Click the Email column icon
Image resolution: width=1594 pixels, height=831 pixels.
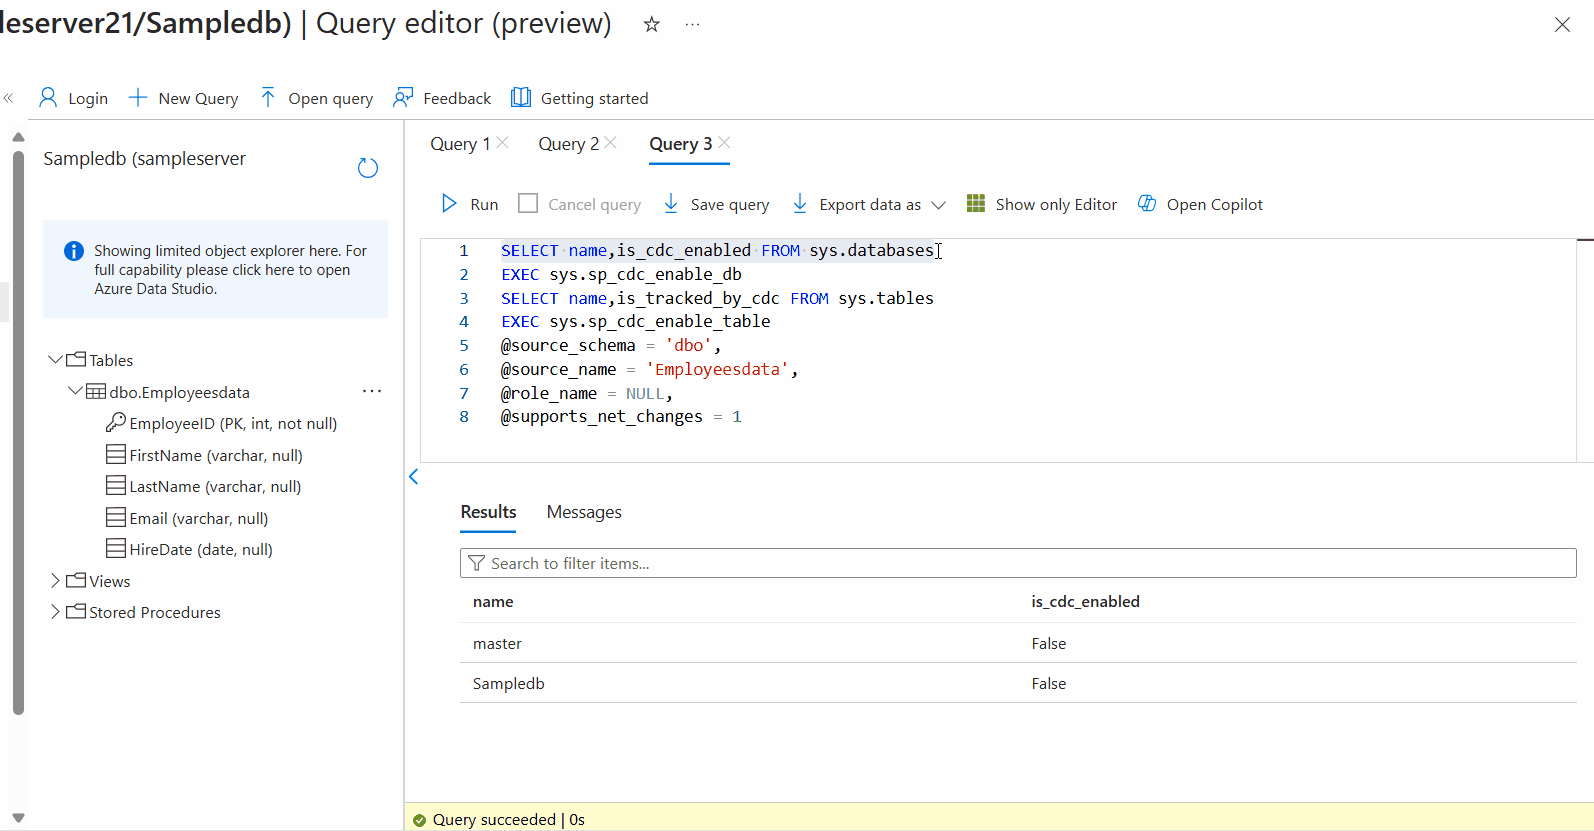[x=116, y=517]
